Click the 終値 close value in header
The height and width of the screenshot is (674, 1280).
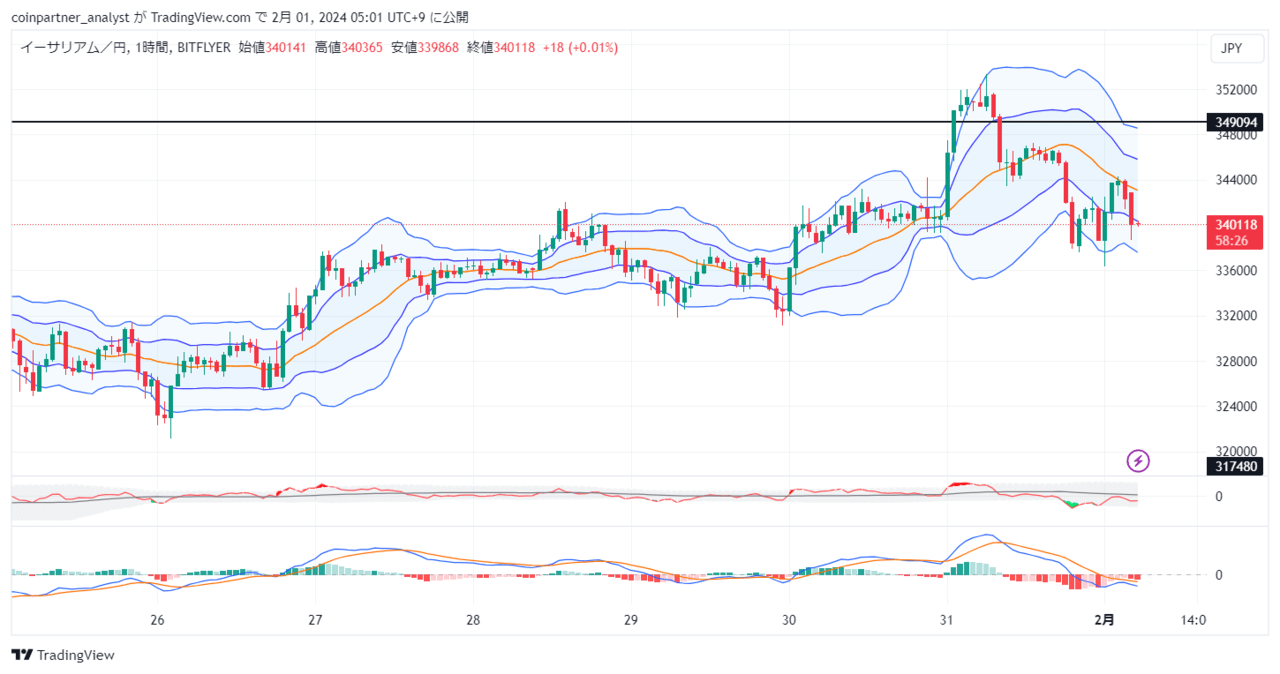(x=516, y=47)
